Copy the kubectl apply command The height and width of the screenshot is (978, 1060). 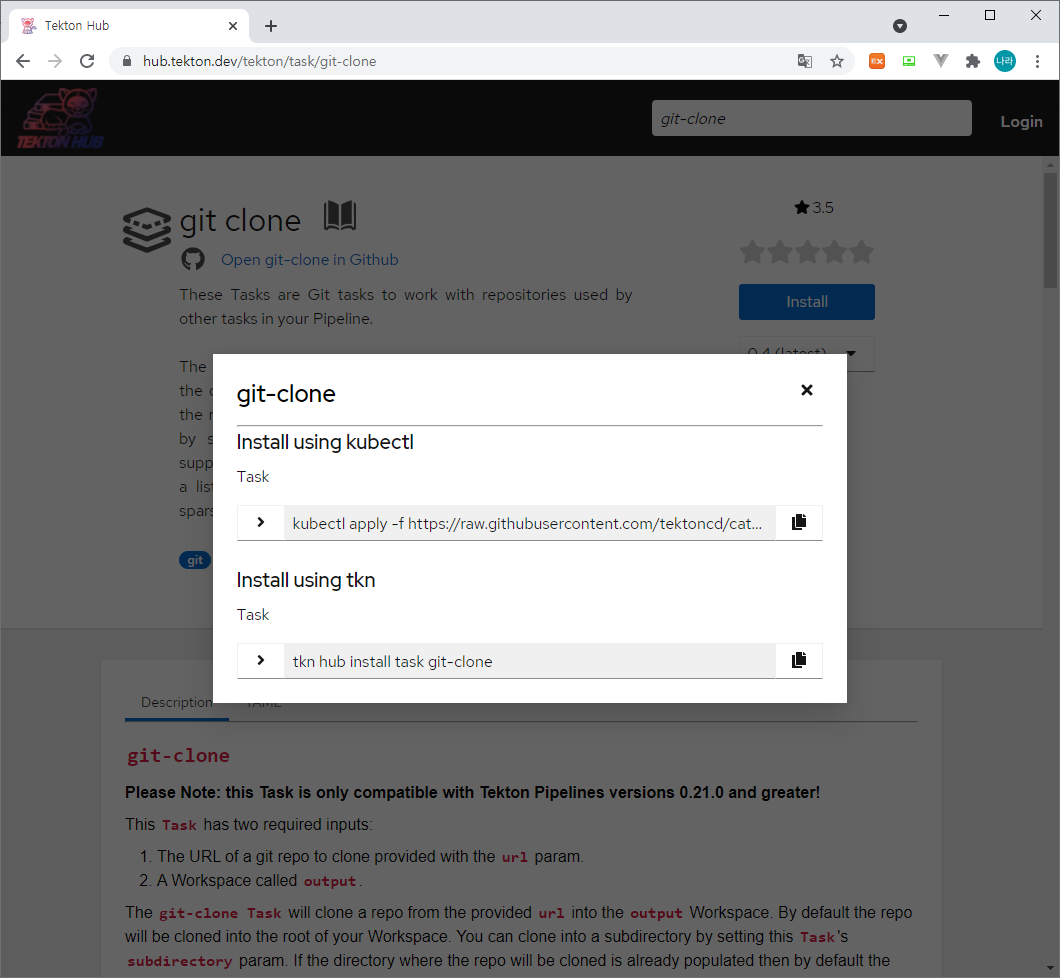click(799, 522)
